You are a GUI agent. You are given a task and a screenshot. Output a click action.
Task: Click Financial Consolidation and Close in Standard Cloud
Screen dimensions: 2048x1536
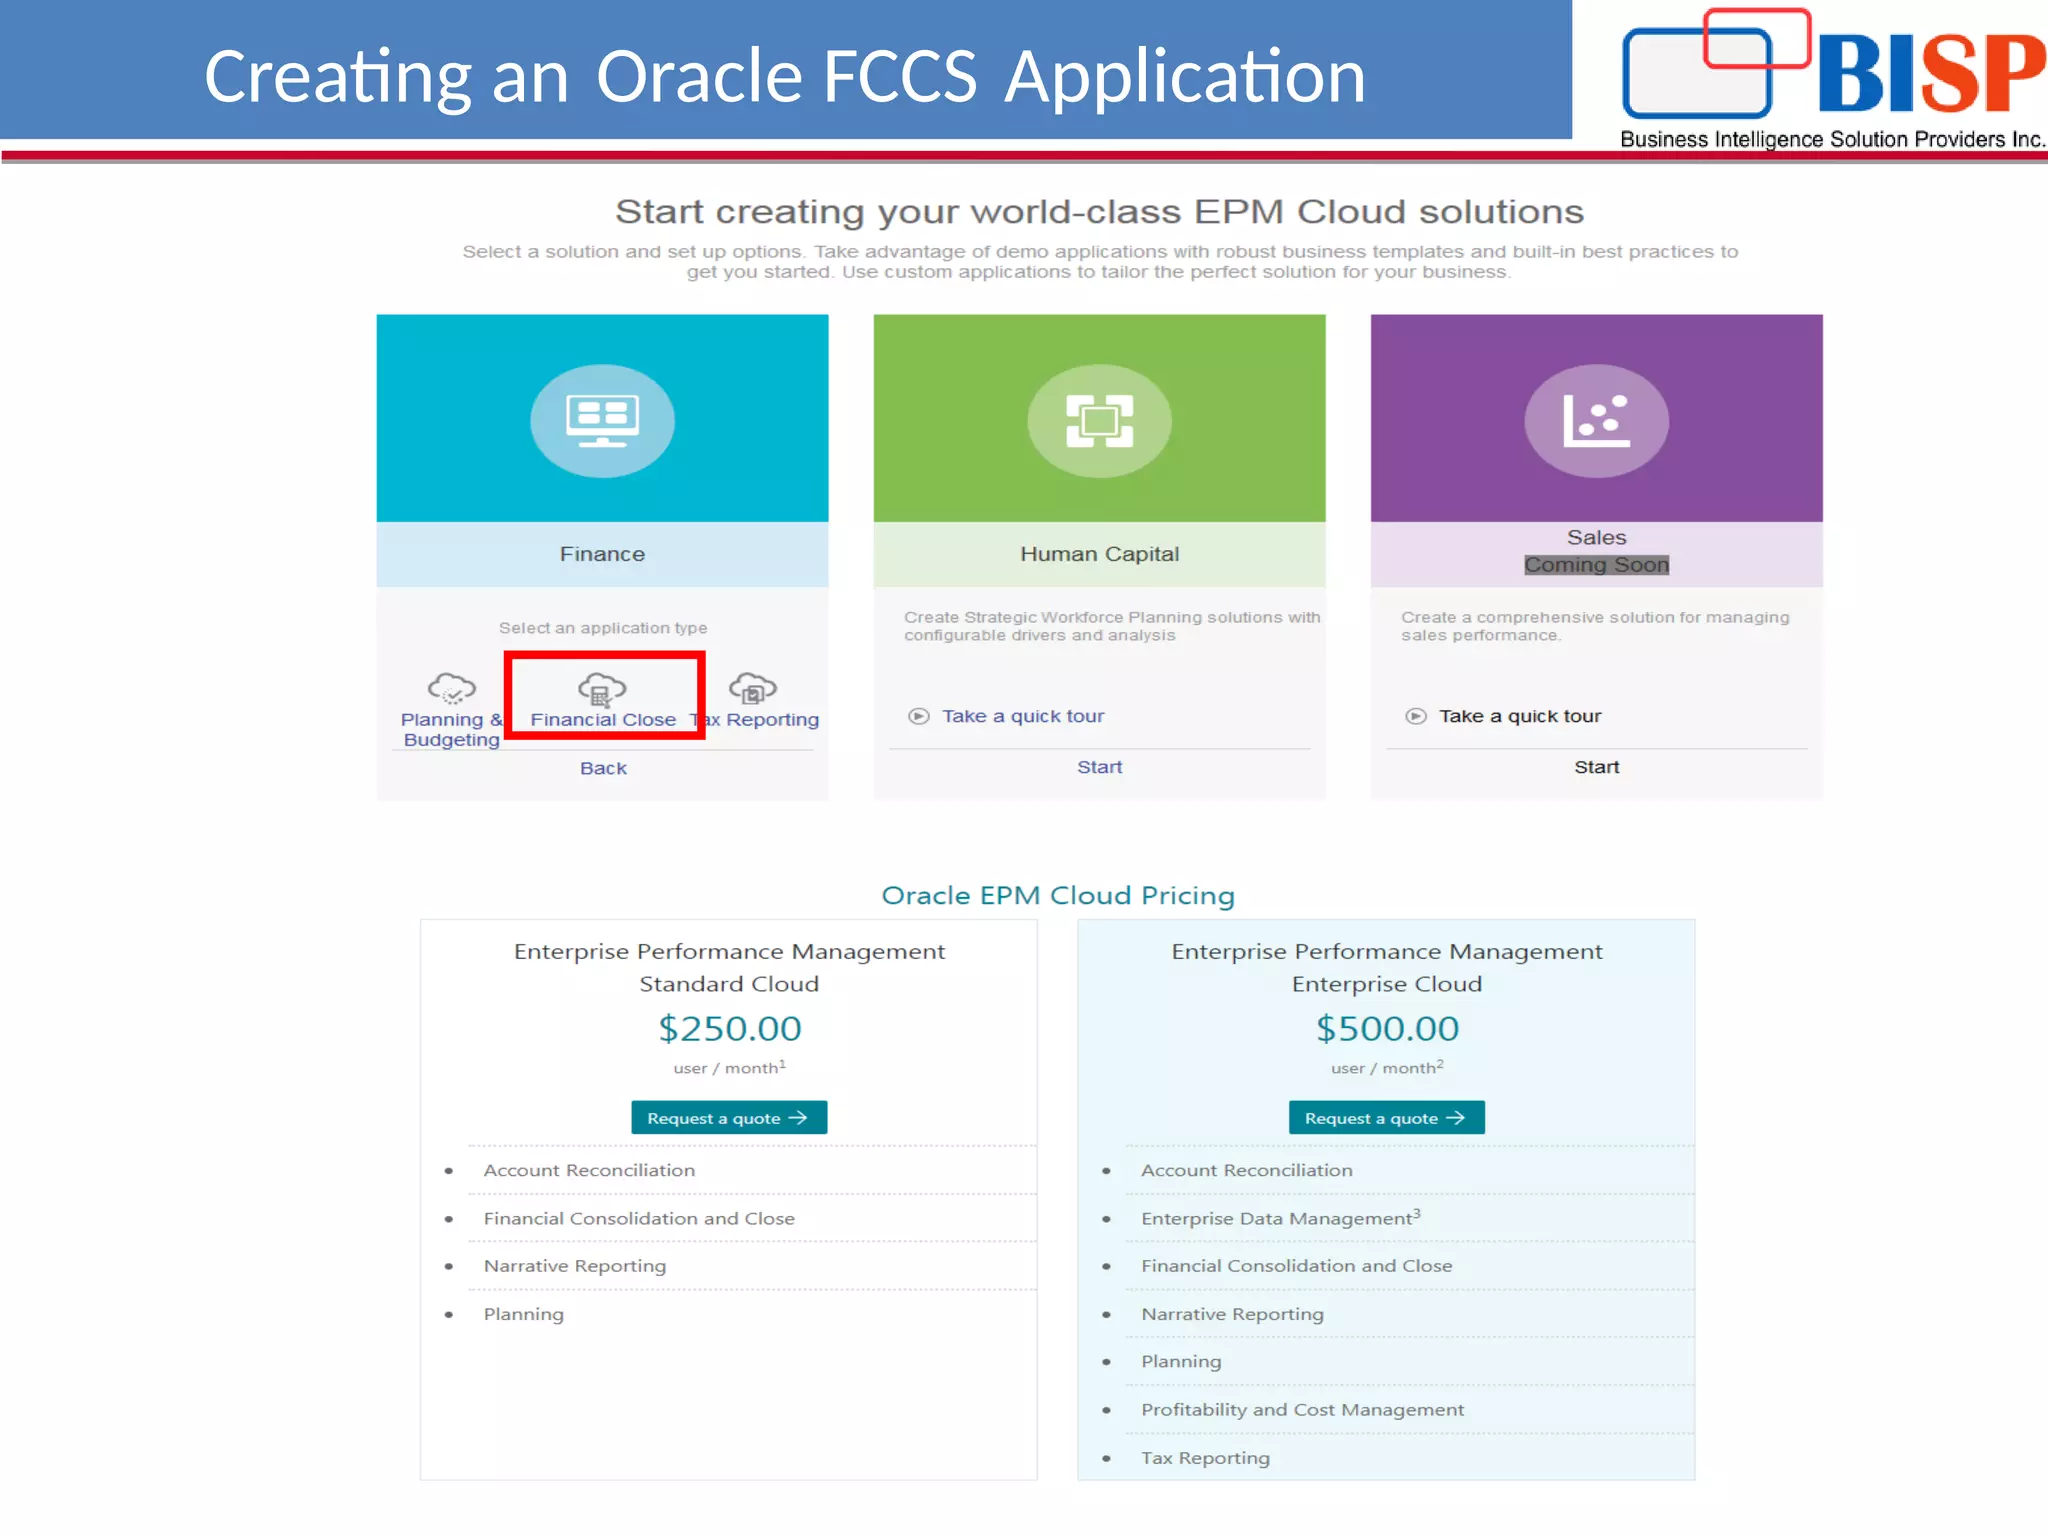[639, 1218]
